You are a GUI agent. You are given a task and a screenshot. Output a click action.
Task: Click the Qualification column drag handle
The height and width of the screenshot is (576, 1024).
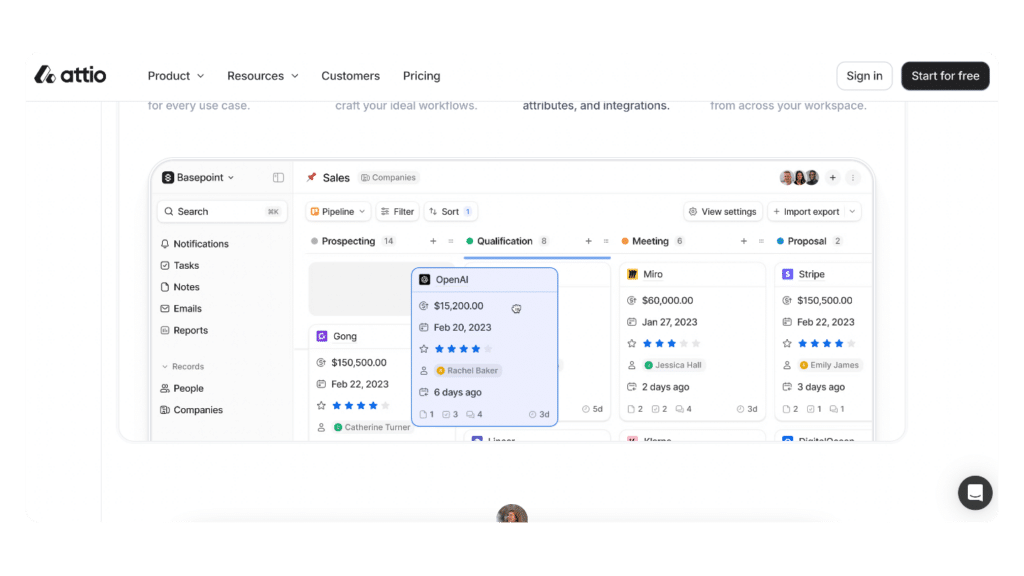point(606,241)
